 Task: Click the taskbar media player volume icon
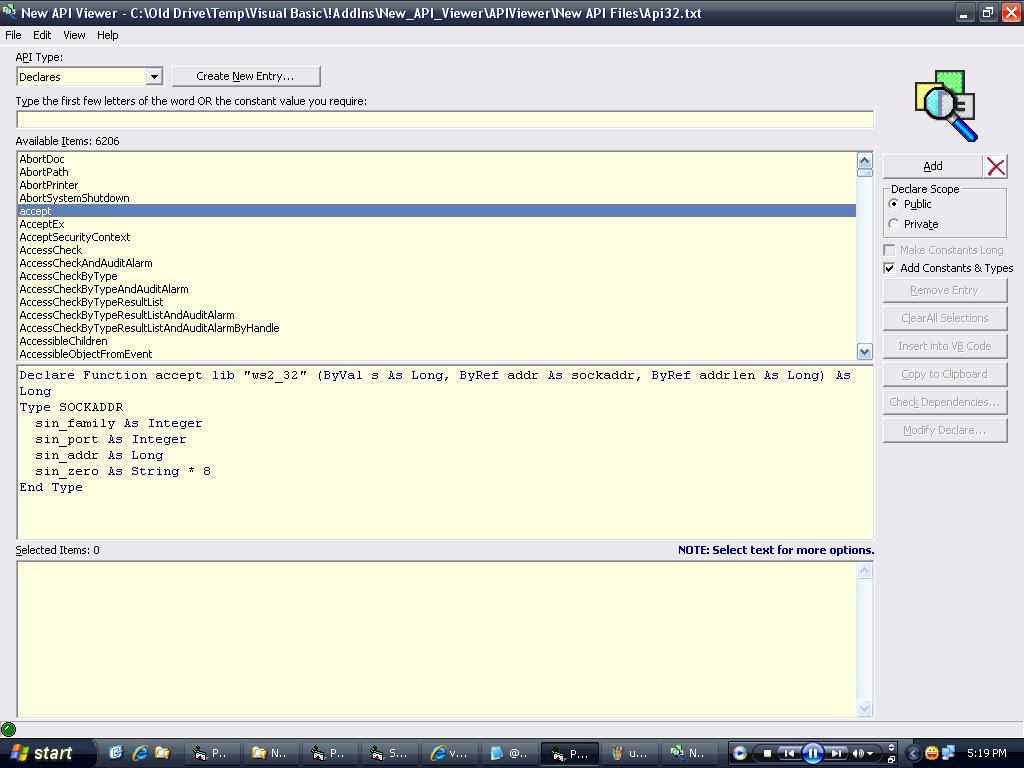pyautogui.click(x=858, y=753)
